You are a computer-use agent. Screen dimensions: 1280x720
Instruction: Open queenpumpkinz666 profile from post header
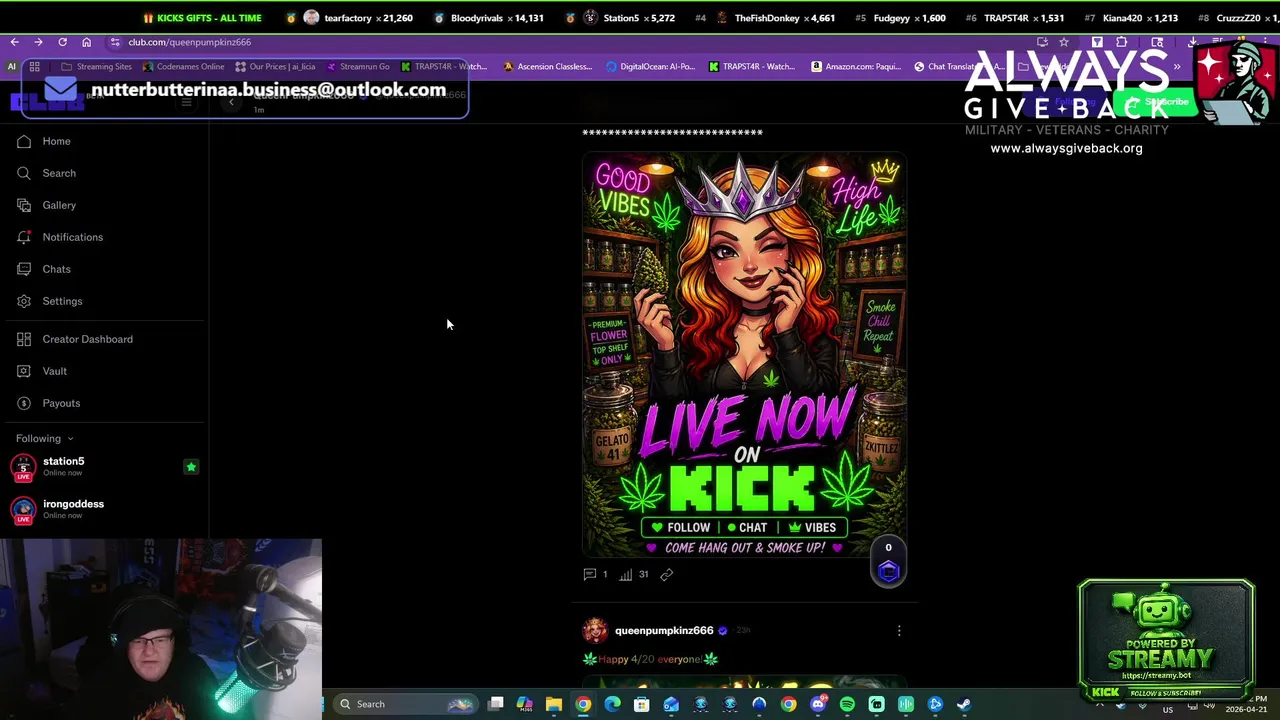click(664, 630)
